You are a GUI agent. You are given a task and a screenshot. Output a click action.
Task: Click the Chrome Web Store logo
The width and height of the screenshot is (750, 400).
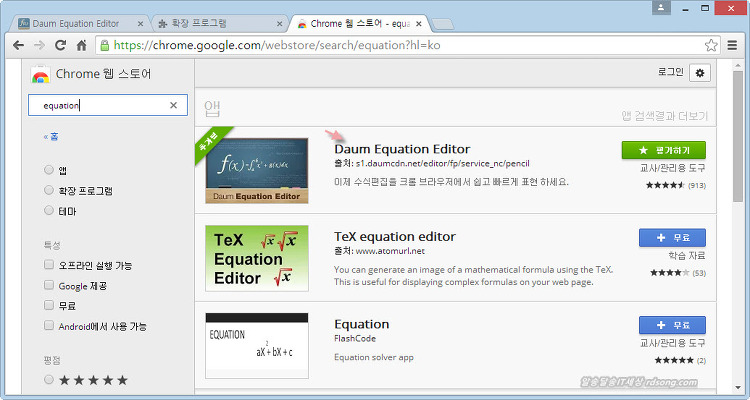click(x=41, y=74)
